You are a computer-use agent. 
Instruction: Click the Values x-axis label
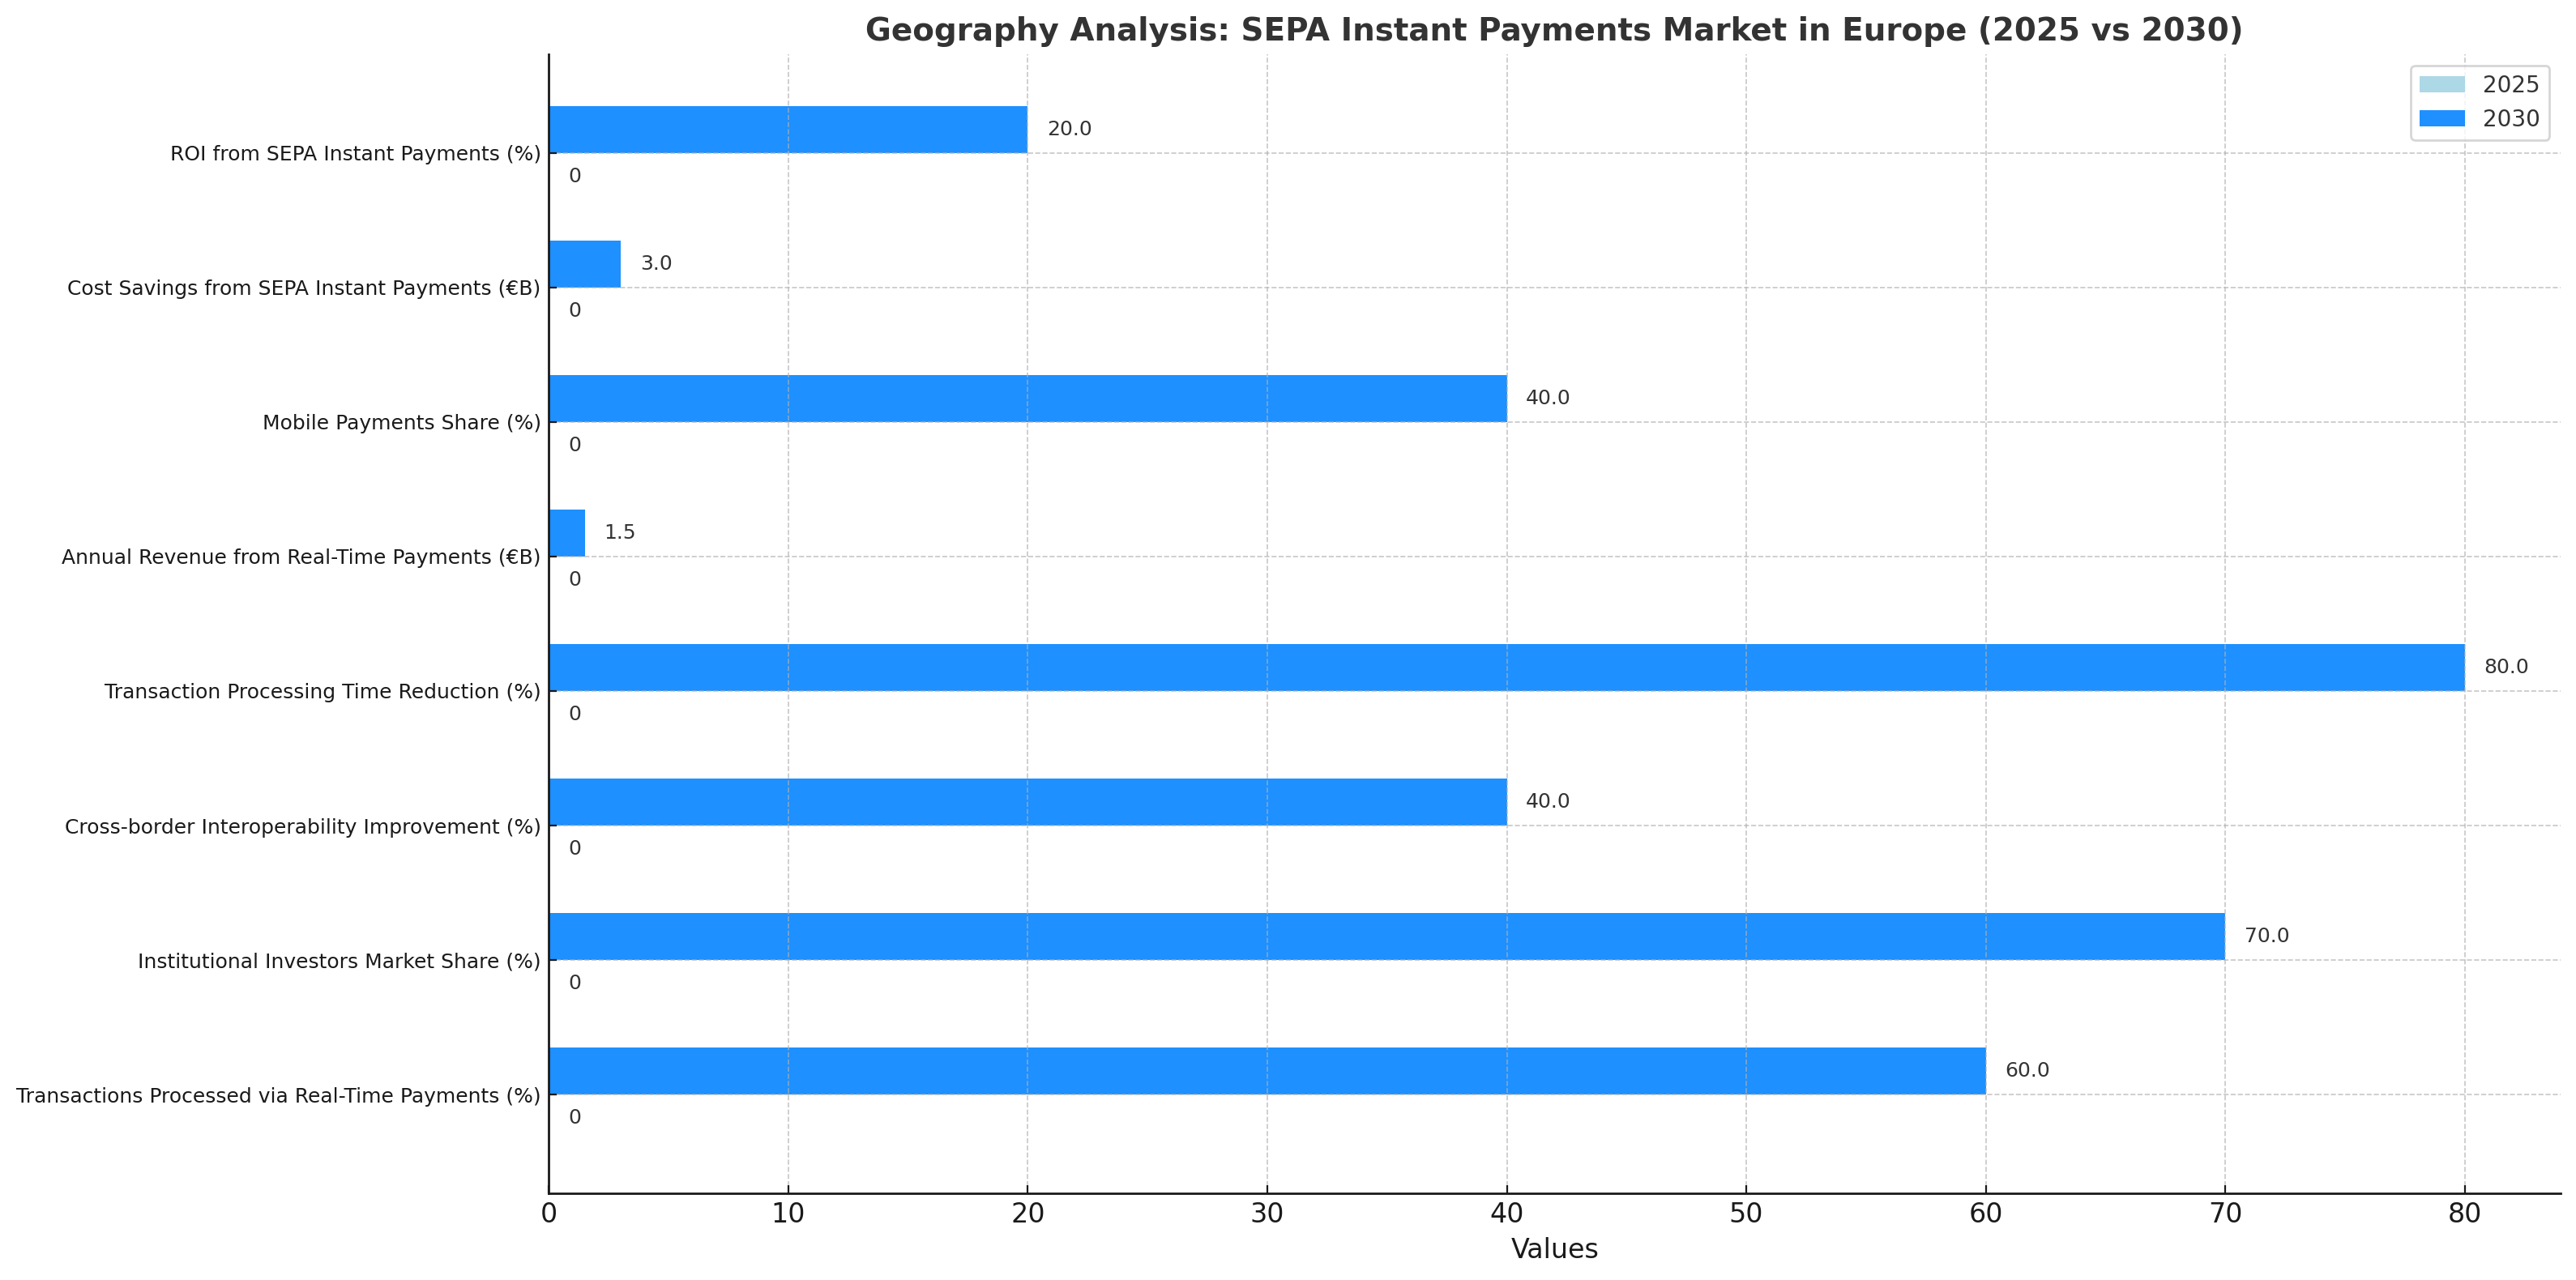pyautogui.click(x=1553, y=1249)
